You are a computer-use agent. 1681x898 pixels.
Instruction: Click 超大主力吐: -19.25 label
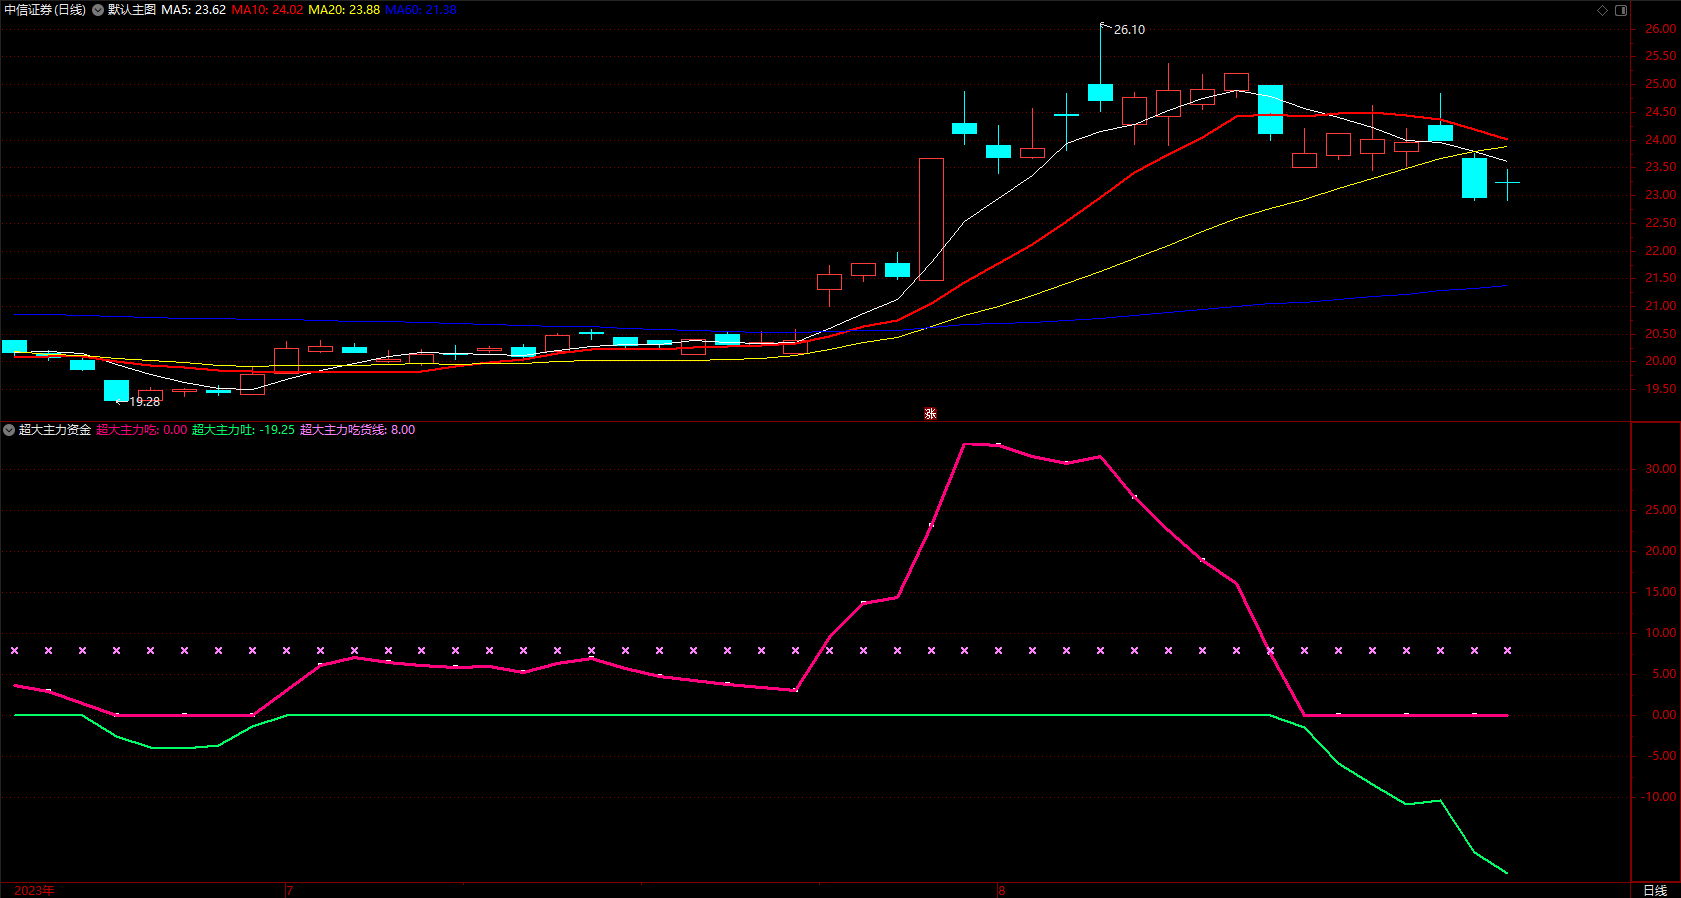click(243, 430)
